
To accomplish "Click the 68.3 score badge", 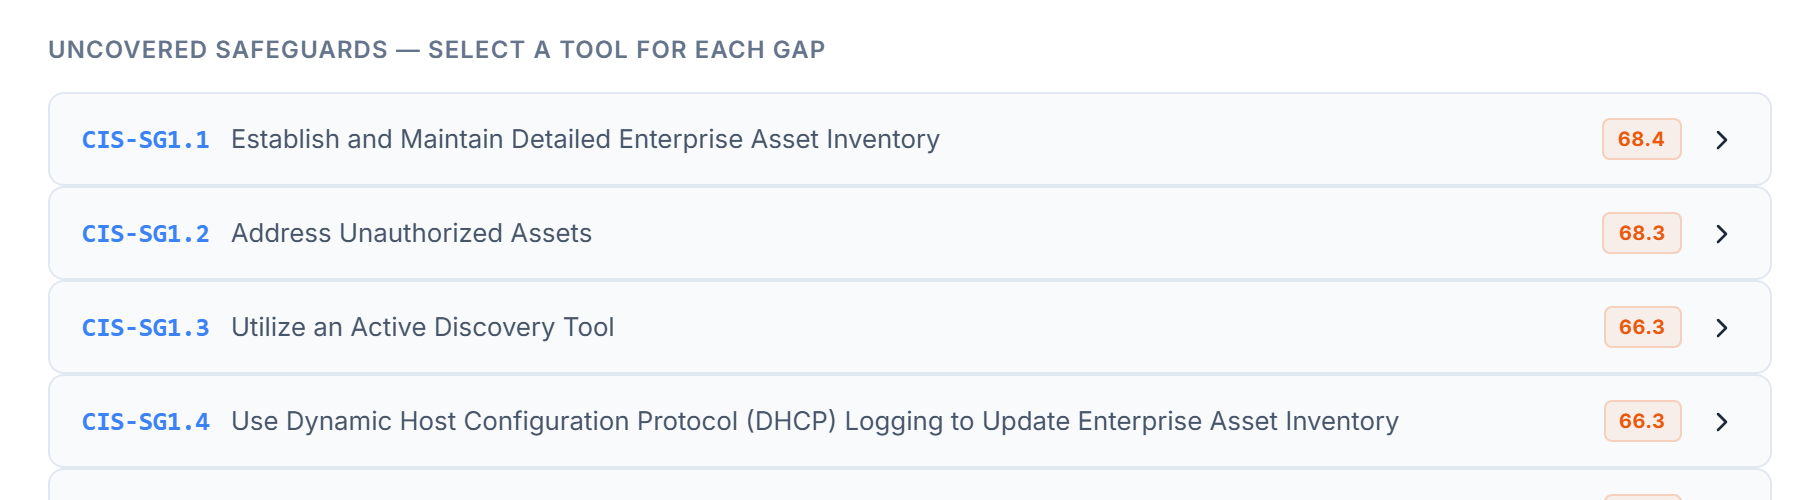I will click(1641, 233).
